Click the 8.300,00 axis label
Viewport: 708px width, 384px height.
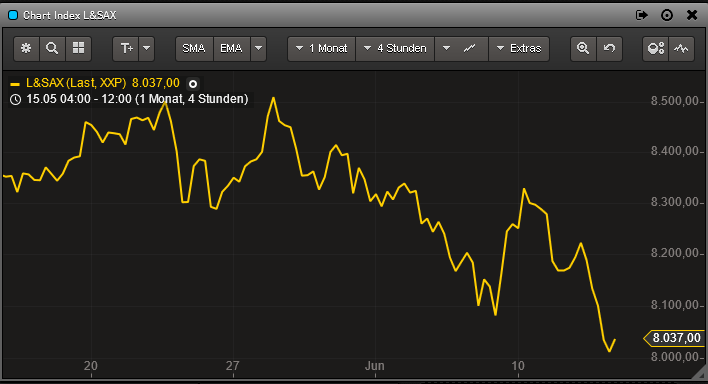coord(675,202)
